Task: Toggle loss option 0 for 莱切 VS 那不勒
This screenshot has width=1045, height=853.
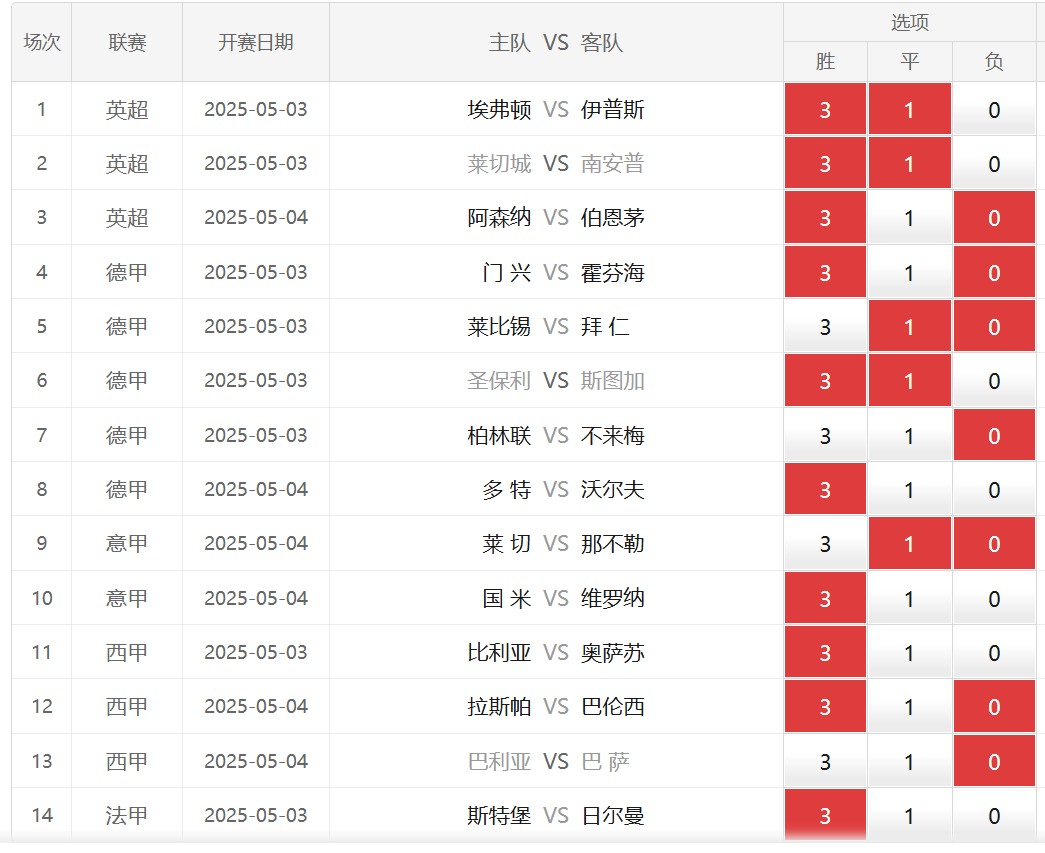Action: [994, 544]
